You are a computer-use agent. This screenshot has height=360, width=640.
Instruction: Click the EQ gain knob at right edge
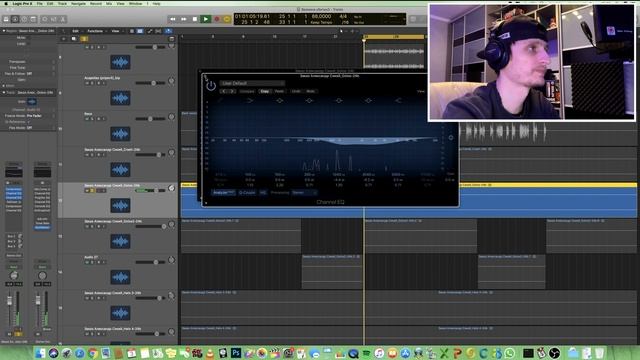[451, 138]
